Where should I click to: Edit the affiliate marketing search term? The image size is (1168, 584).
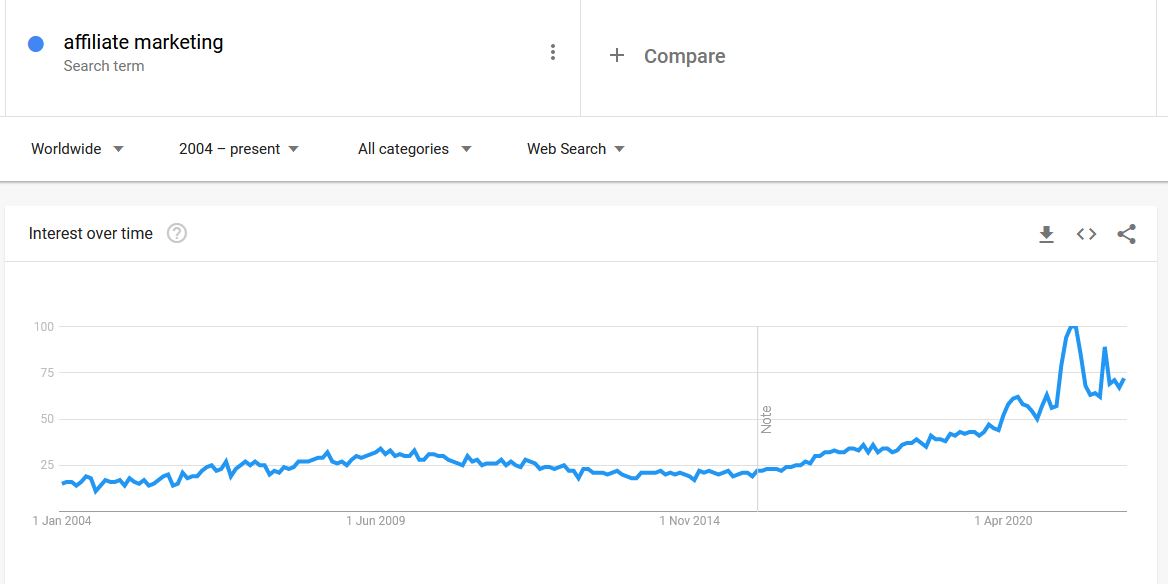tap(143, 42)
